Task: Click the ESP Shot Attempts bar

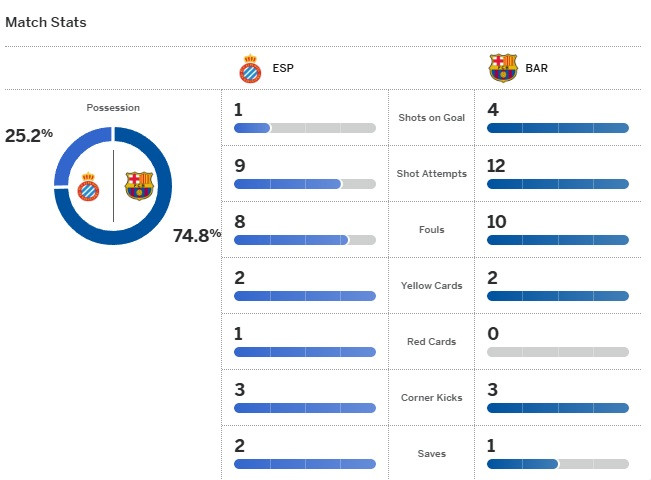Action: pyautogui.click(x=305, y=184)
